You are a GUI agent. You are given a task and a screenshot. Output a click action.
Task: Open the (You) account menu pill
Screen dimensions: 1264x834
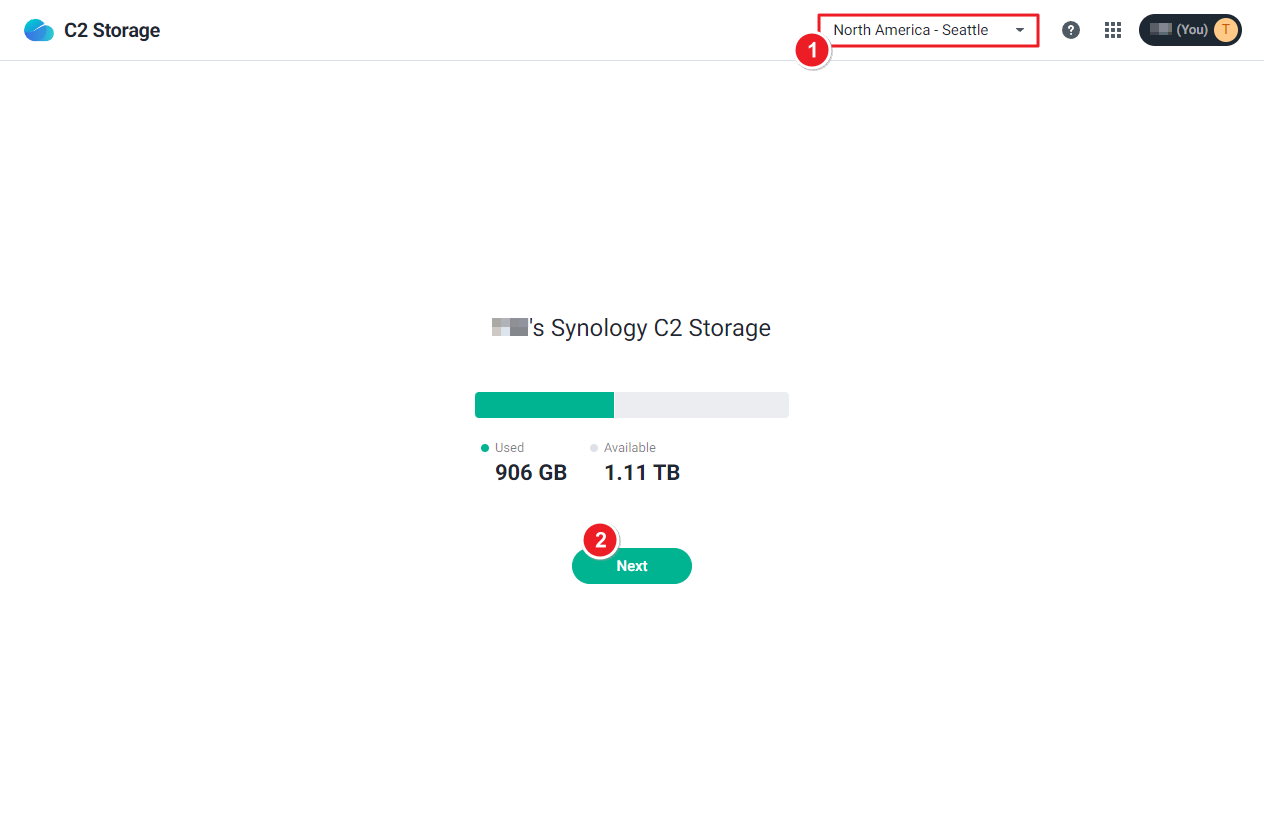[x=1190, y=30]
